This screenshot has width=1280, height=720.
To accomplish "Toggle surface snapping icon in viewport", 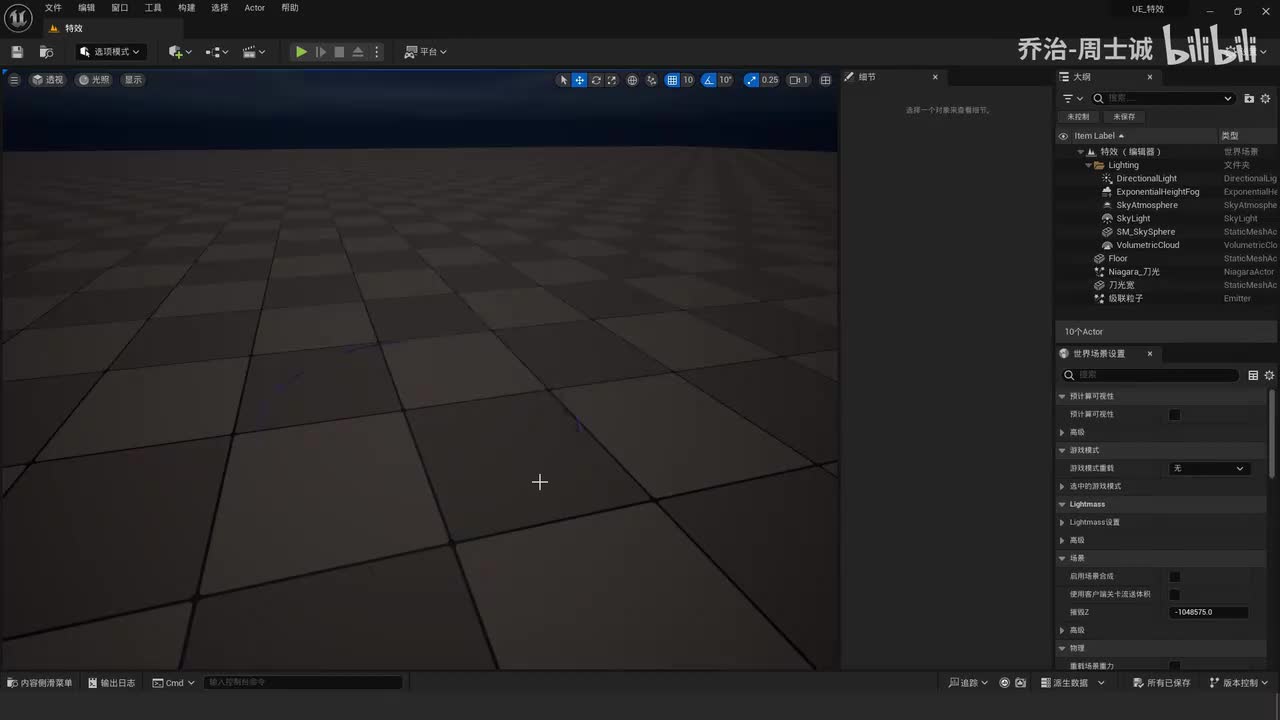I will [x=652, y=80].
